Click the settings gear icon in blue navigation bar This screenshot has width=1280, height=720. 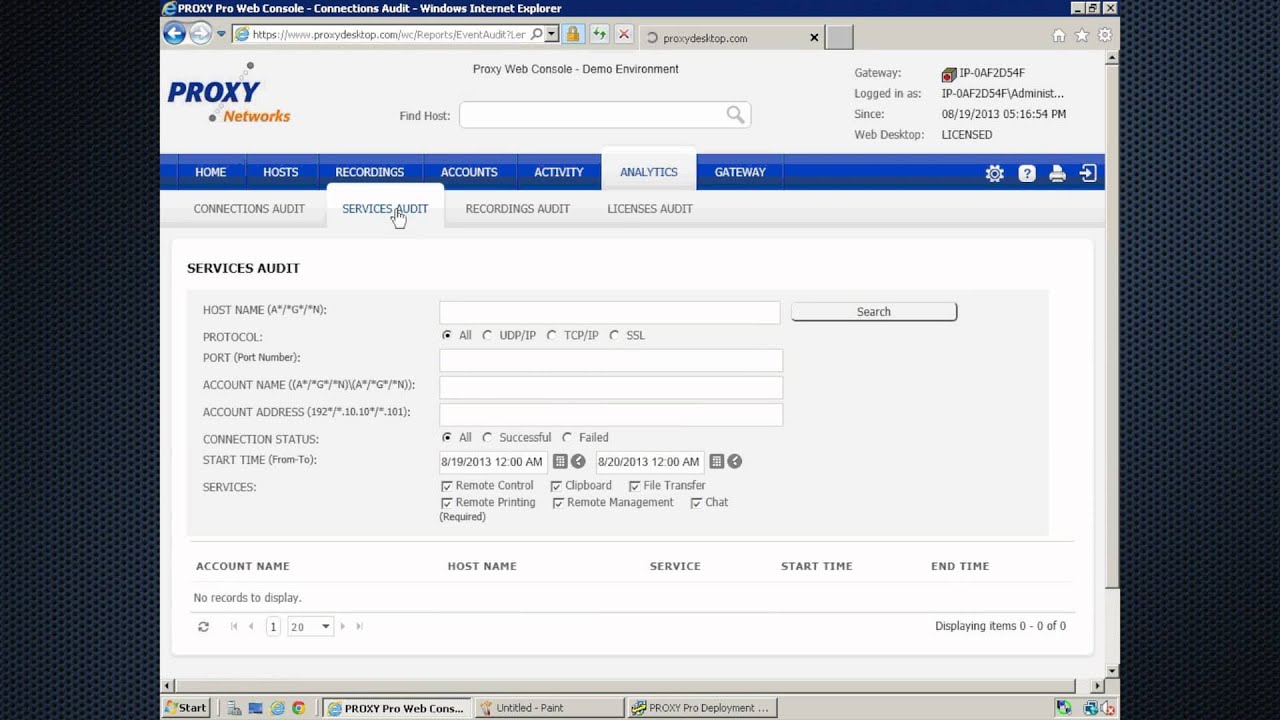pyautogui.click(x=994, y=173)
